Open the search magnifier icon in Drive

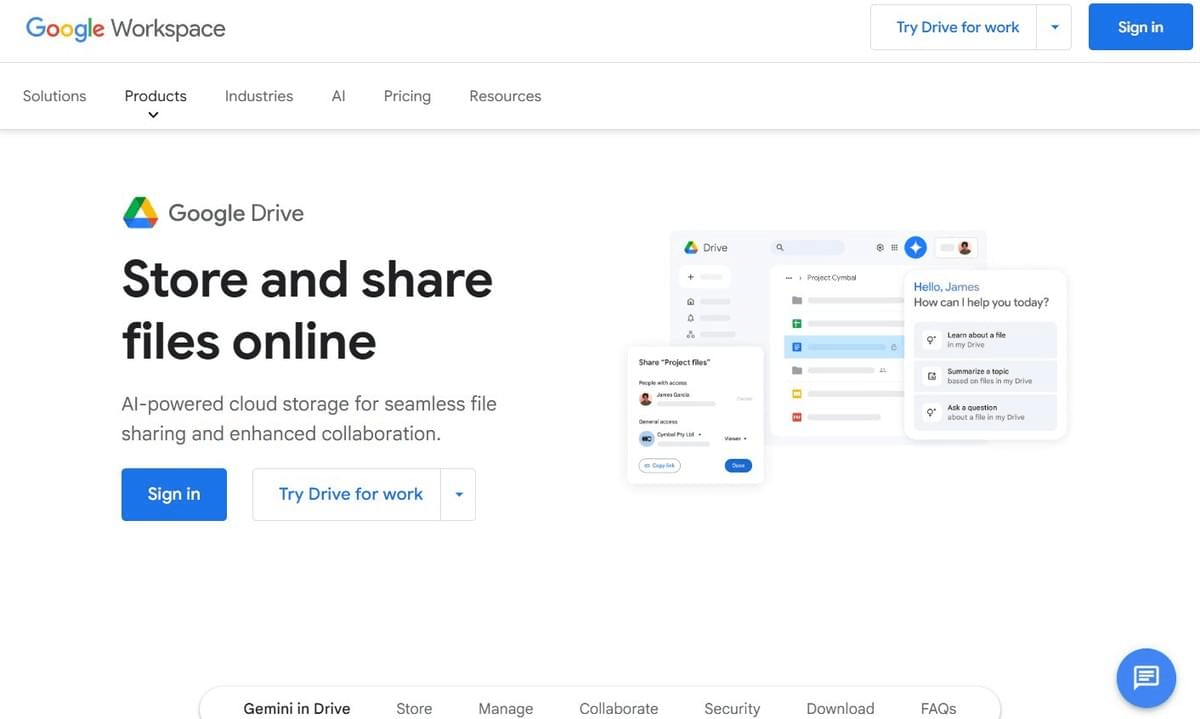[779, 247]
